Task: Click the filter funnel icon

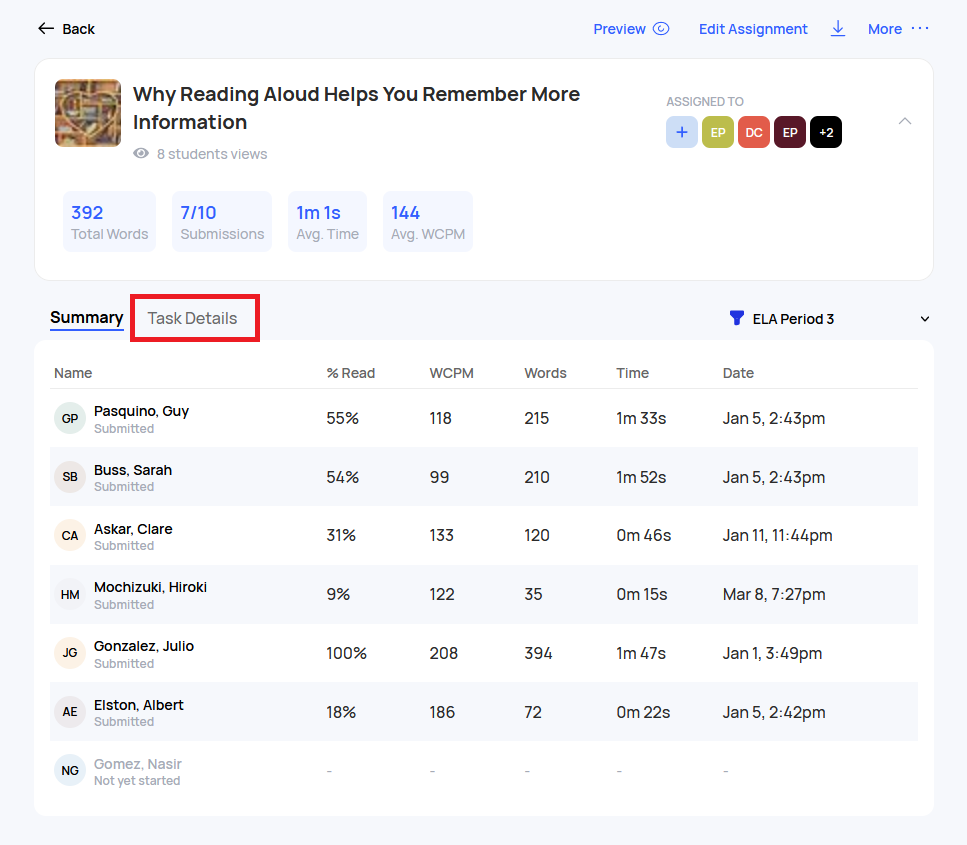Action: point(736,318)
